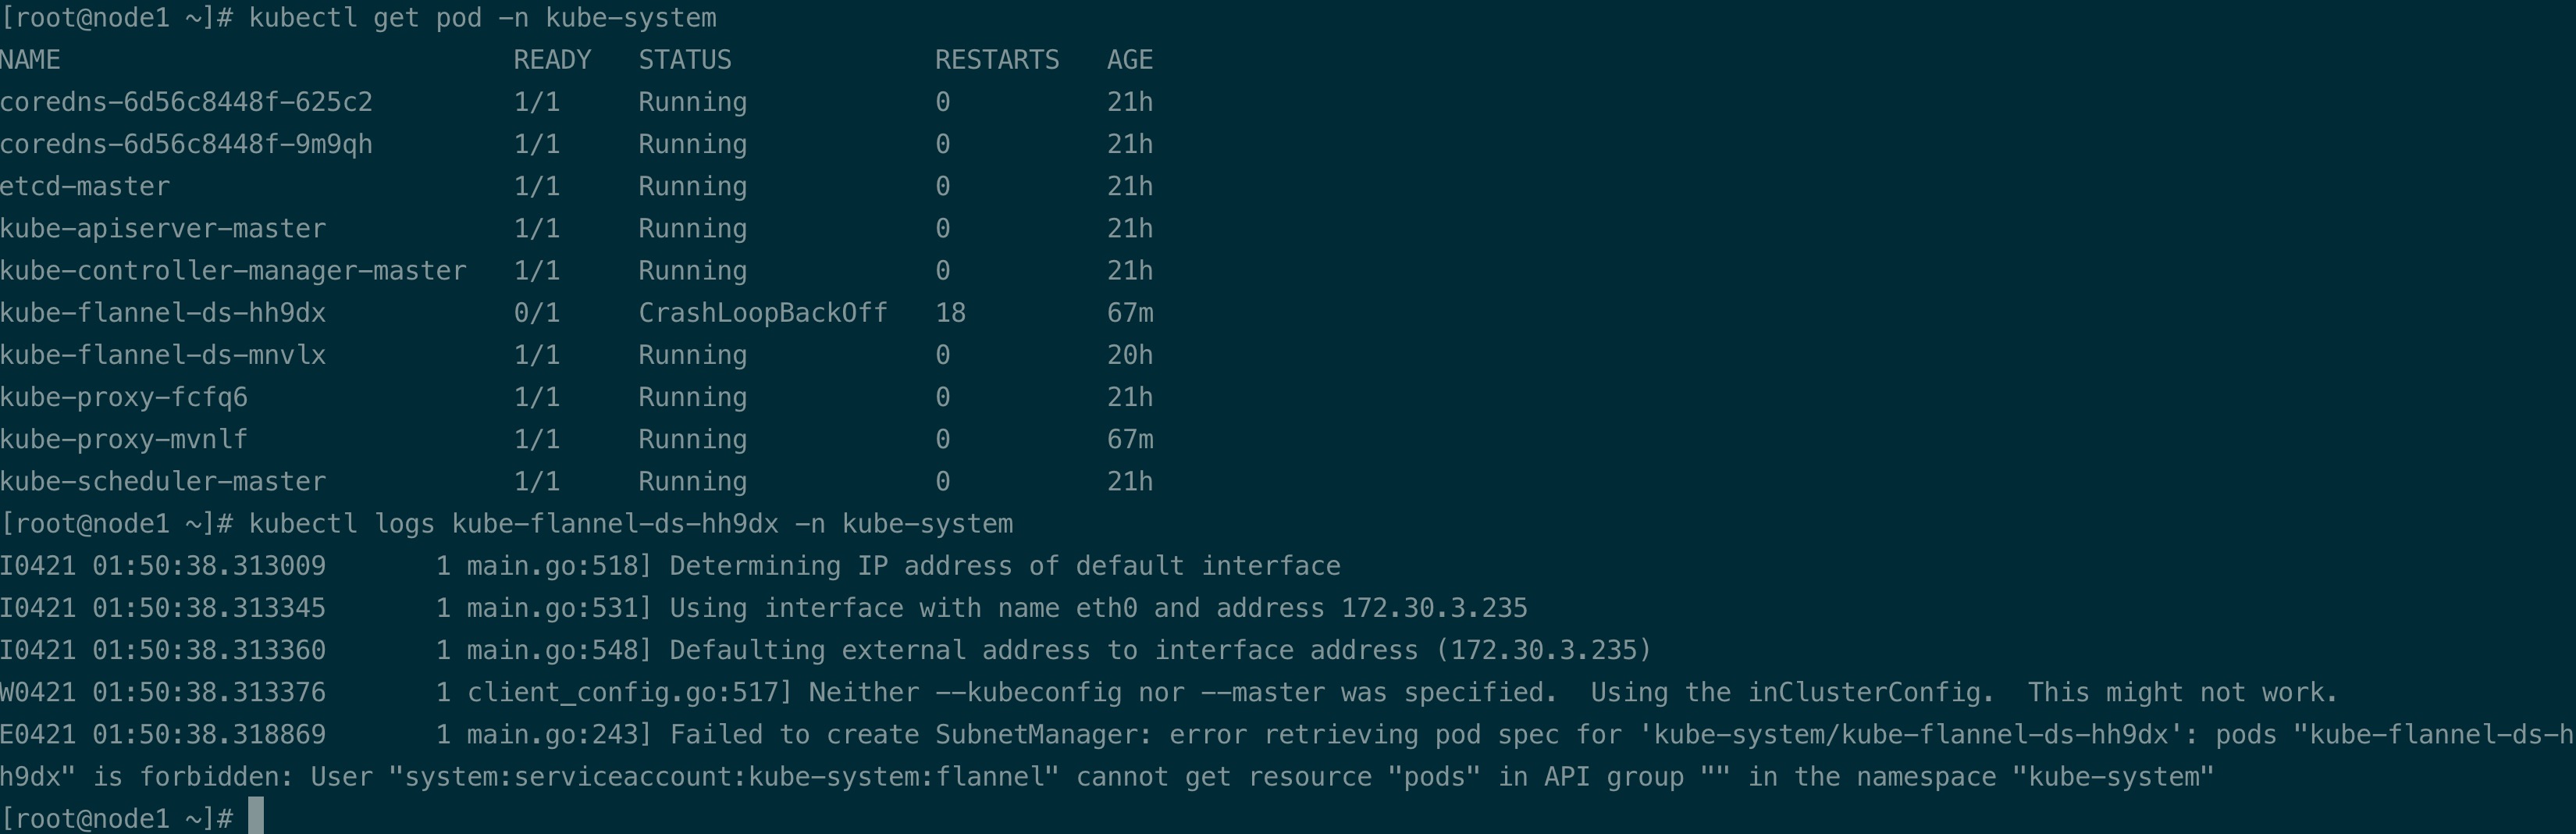Click the "kubectl get pod -n kube-system" command

click(x=482, y=18)
